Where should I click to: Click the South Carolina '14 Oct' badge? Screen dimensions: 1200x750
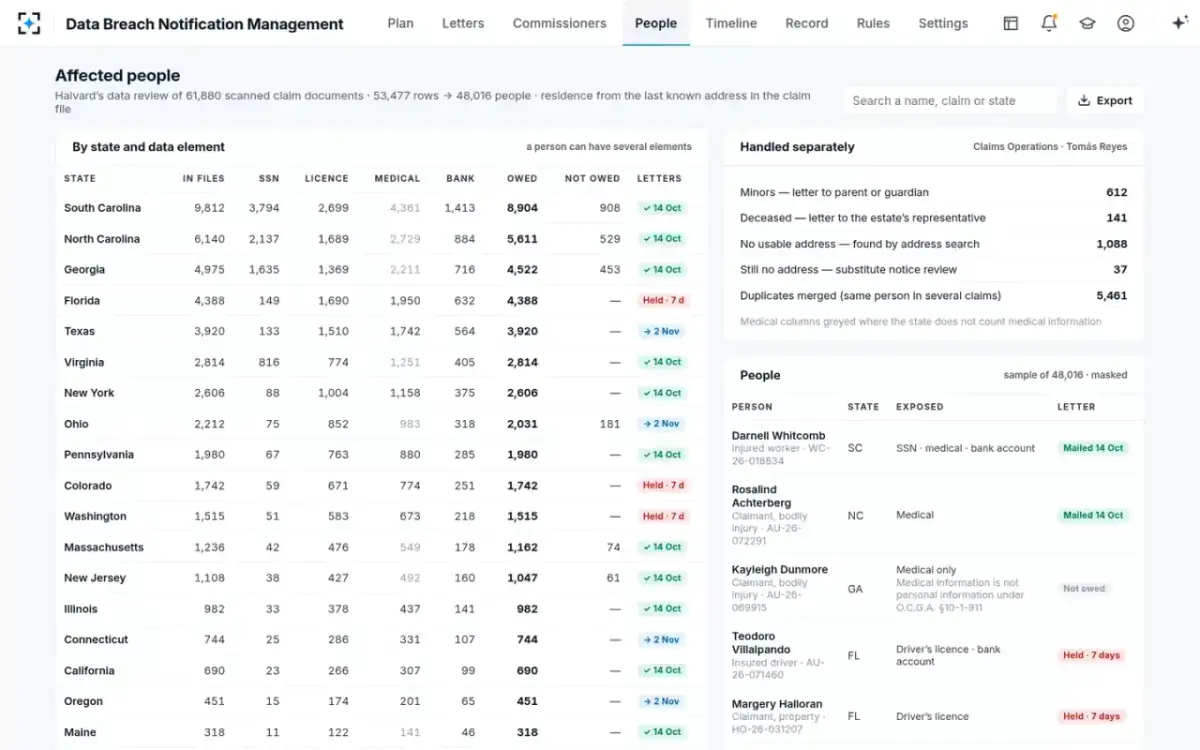point(662,208)
